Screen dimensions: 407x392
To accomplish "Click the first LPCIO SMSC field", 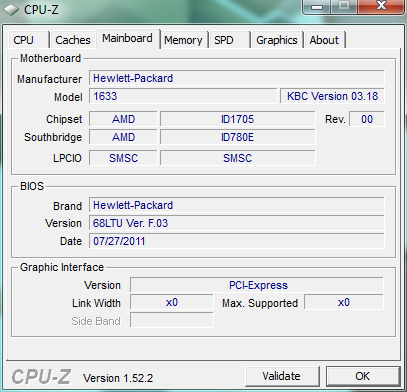I will tap(123, 158).
